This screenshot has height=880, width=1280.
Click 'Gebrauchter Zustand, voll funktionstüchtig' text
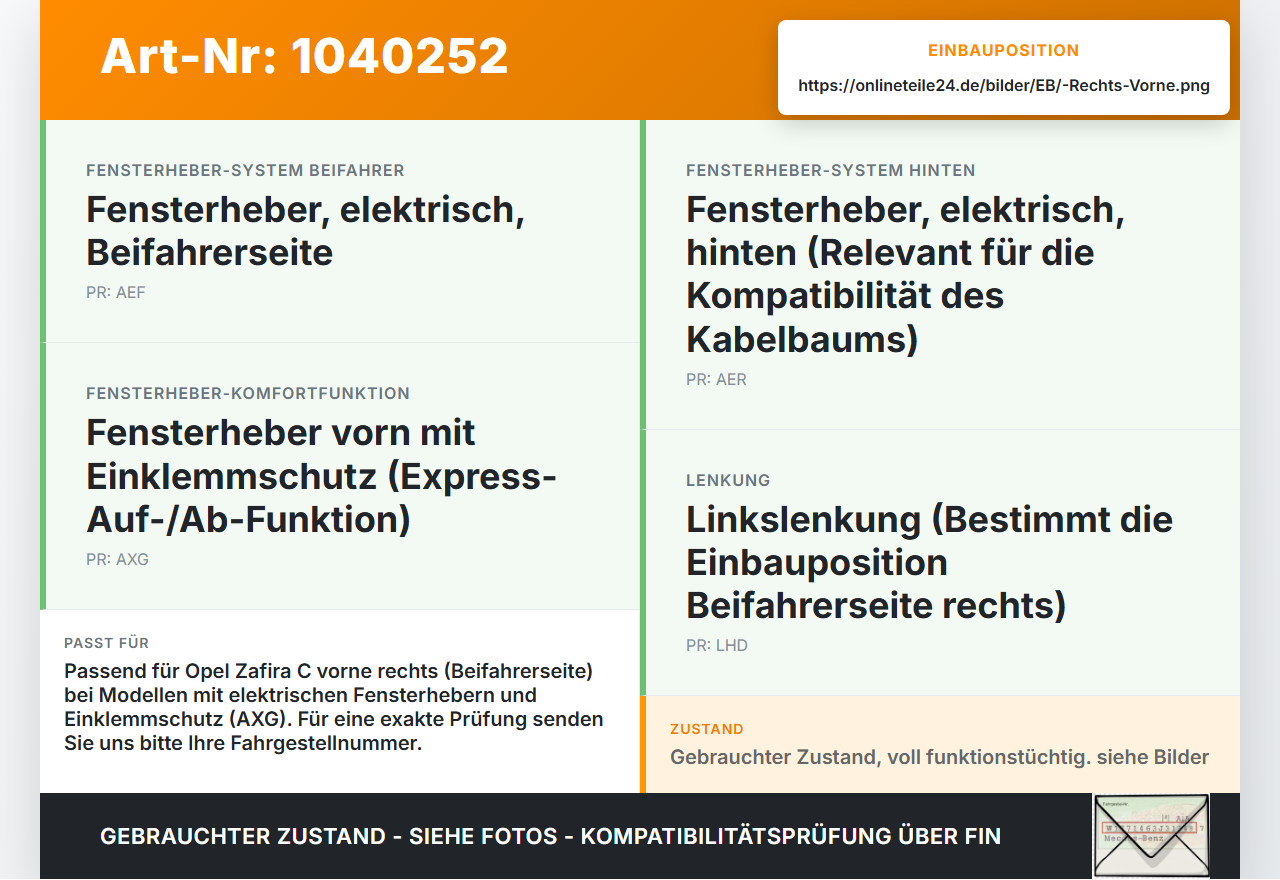tap(940, 757)
